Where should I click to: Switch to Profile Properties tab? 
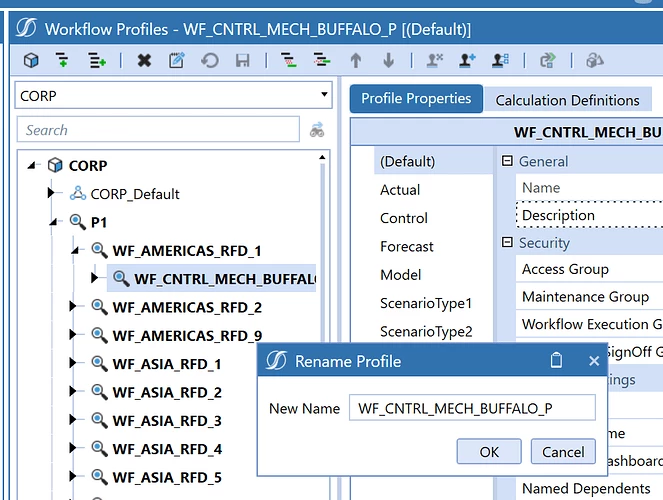click(x=416, y=98)
